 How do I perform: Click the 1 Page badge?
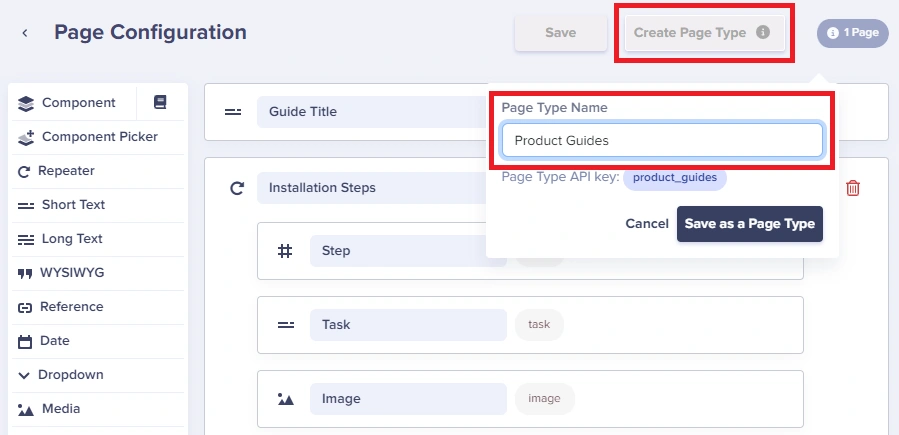point(853,33)
